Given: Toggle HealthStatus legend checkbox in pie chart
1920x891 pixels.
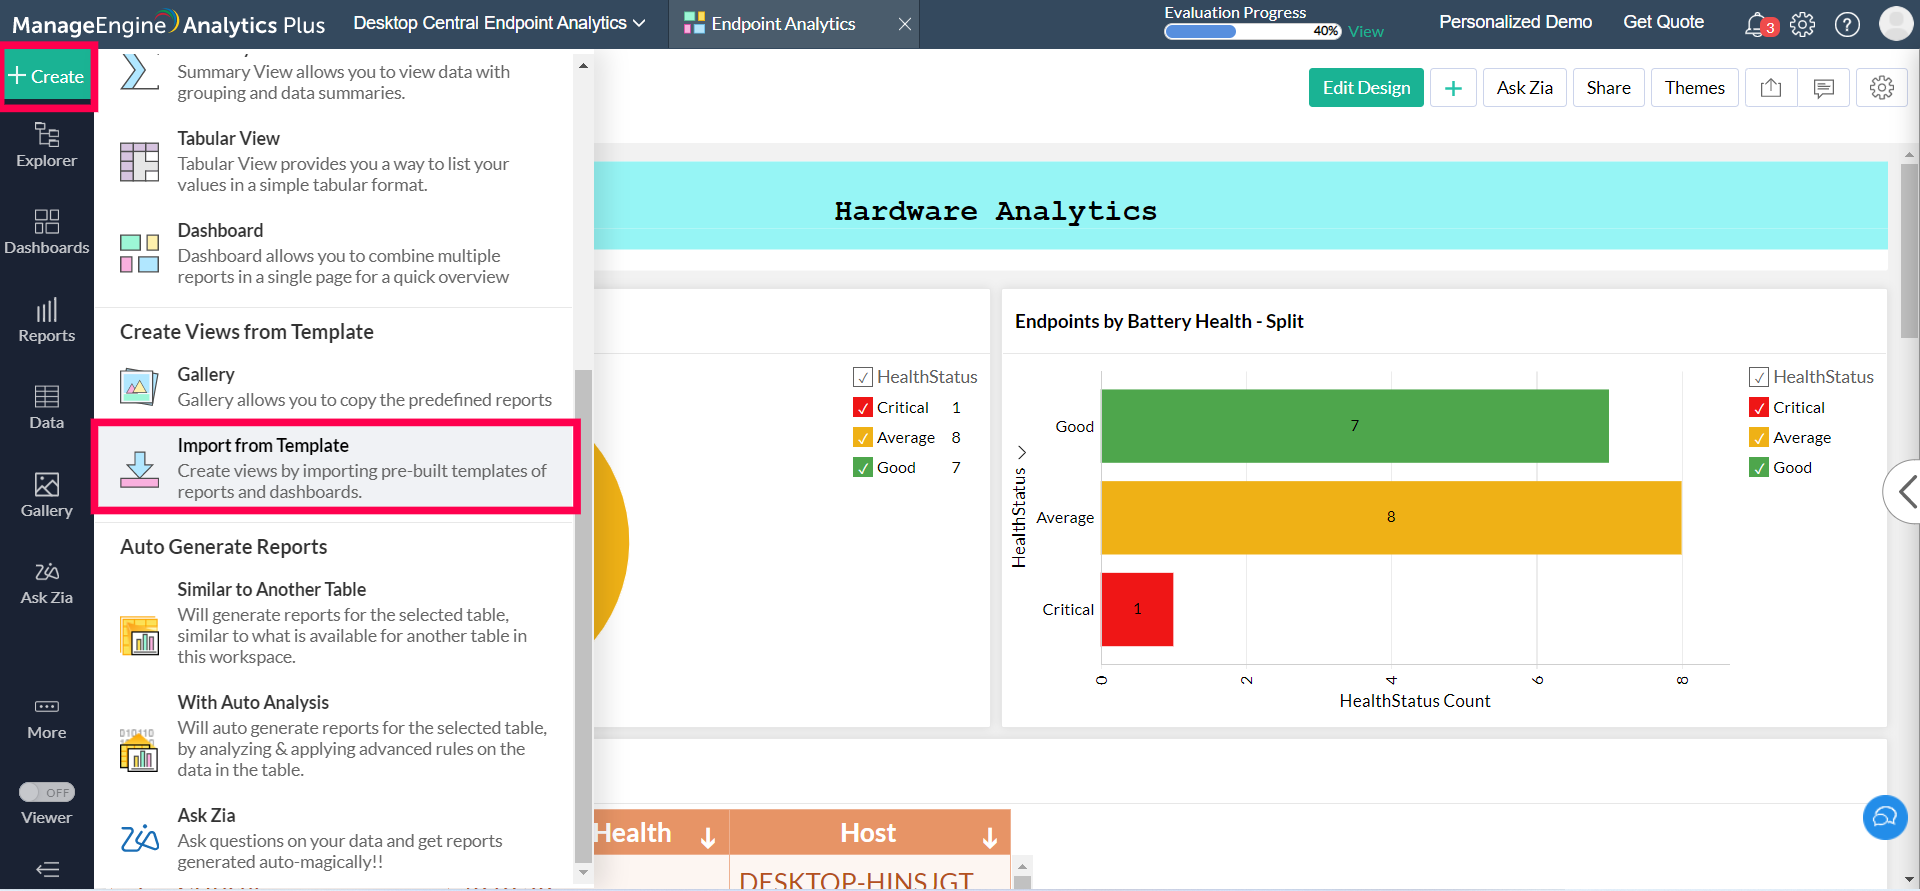Looking at the screenshot, I should (862, 377).
